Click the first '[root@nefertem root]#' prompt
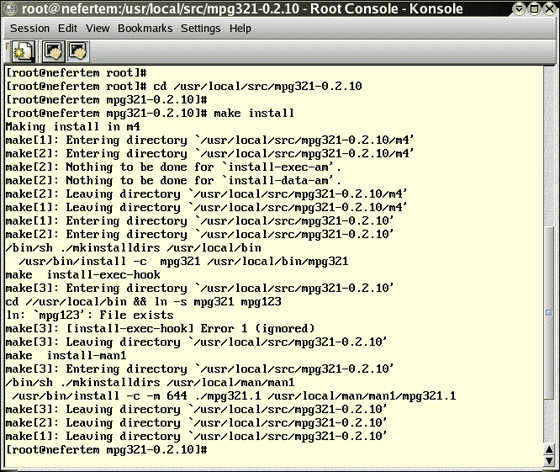Screen dimensions: 560x472 (x=76, y=73)
